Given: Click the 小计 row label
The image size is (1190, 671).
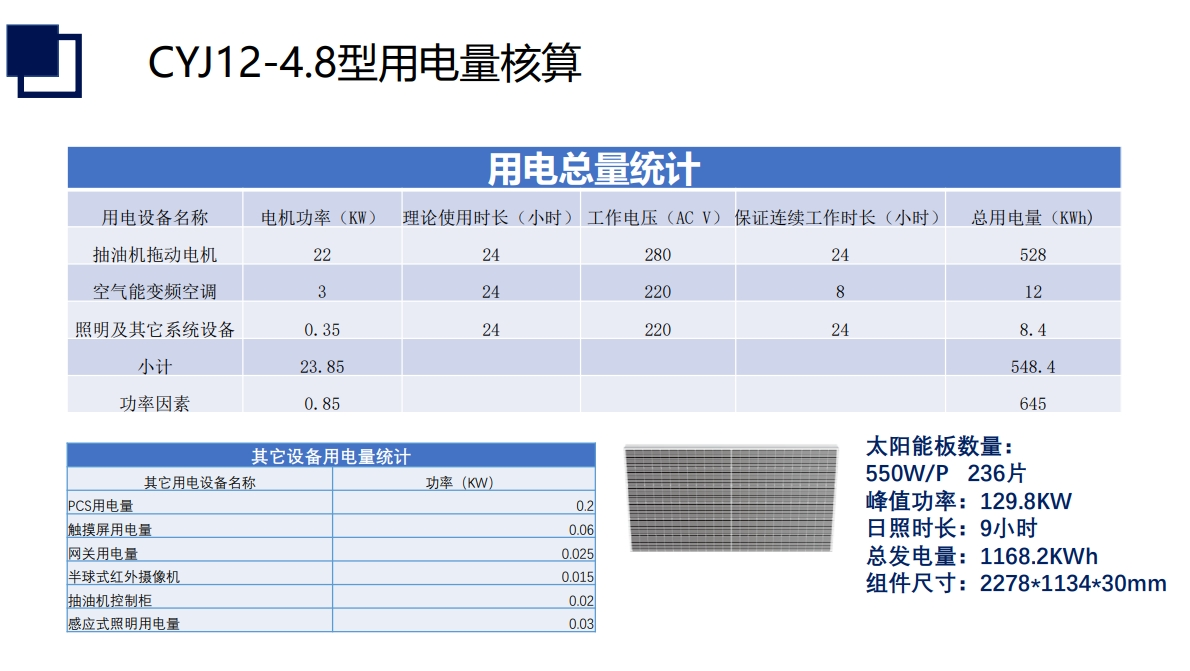Looking at the screenshot, I should point(155,367).
